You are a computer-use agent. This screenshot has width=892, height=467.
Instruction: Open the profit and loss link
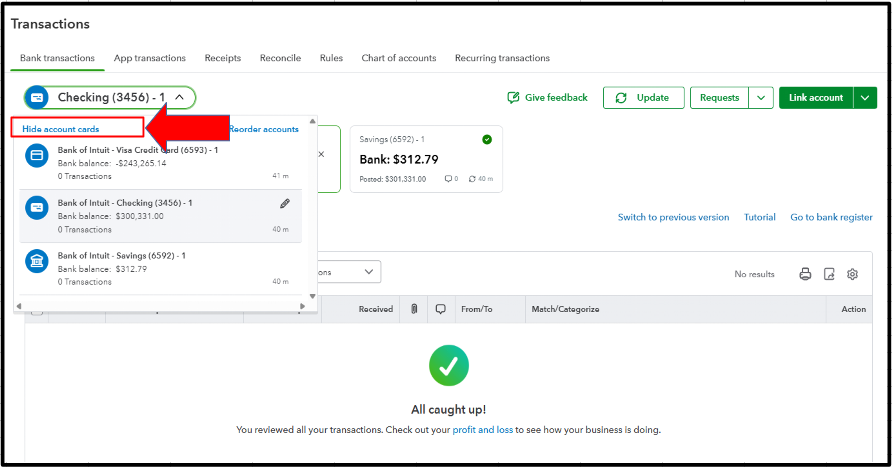[482, 430]
